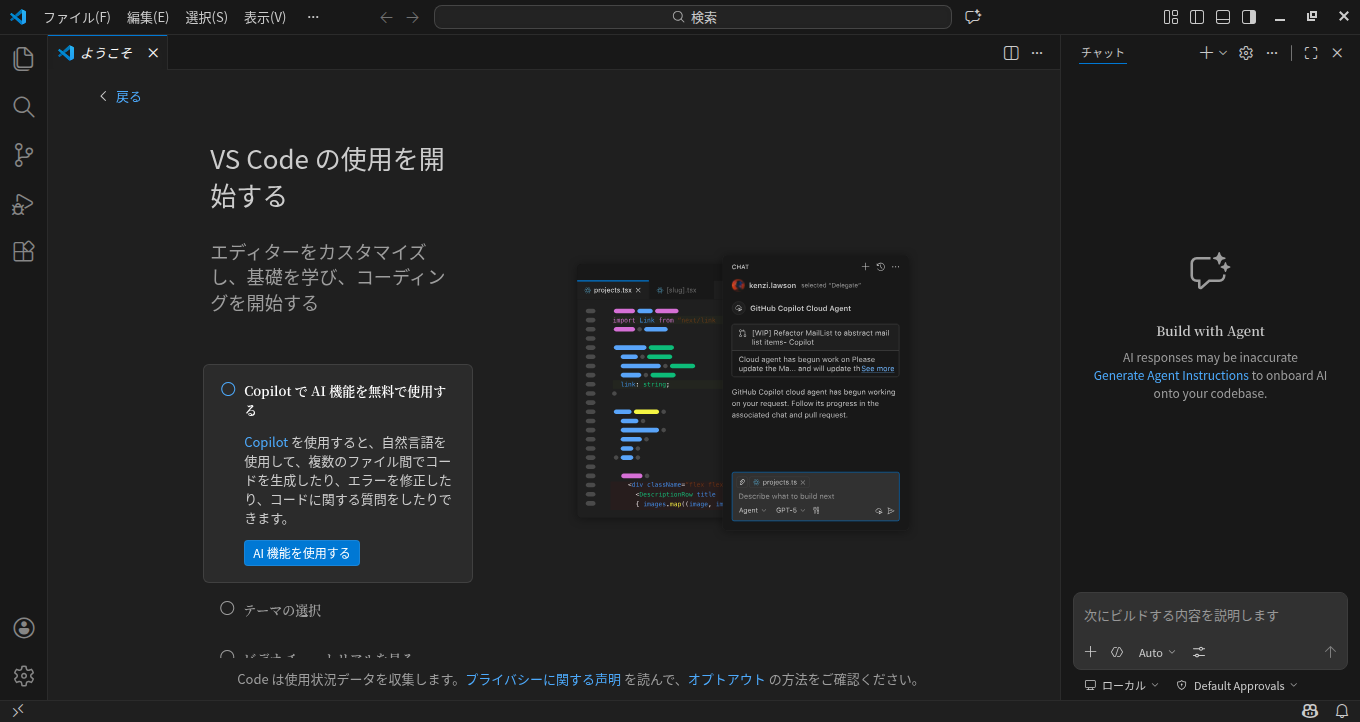Expand the Auto model picker dropdown
Screen dimensions: 1360x722
(1156, 653)
